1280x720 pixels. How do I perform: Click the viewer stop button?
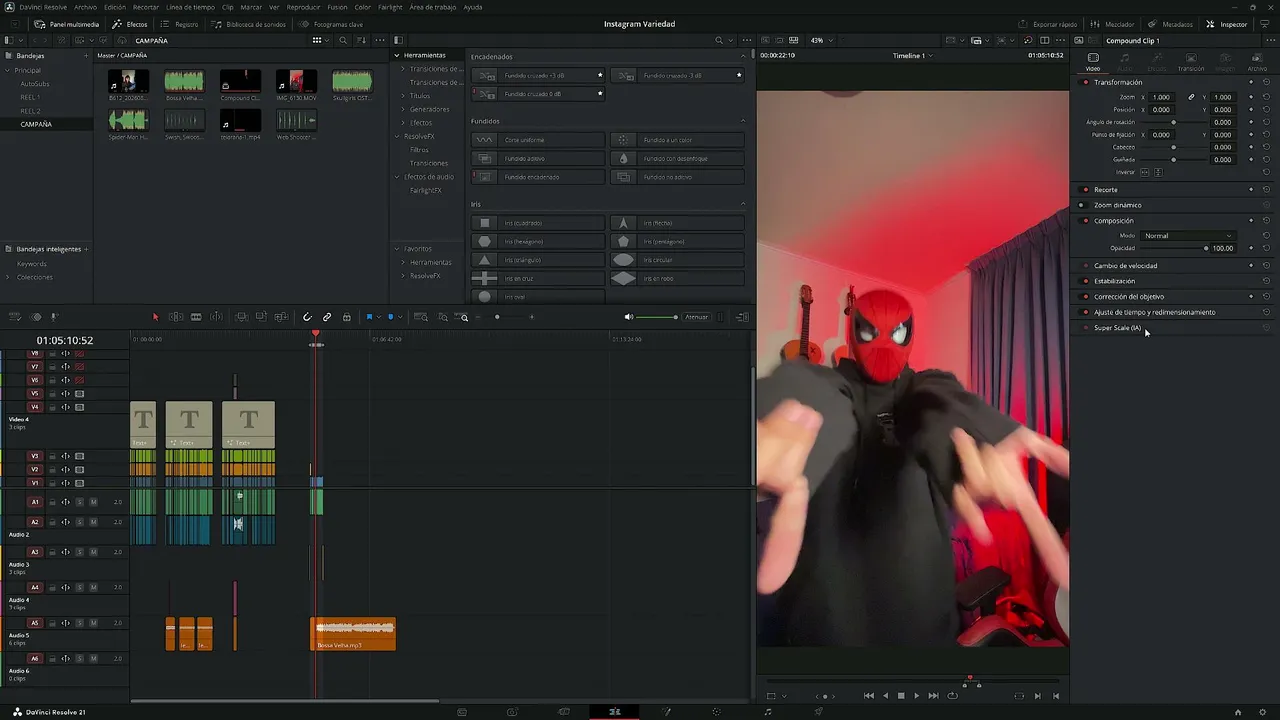point(901,696)
